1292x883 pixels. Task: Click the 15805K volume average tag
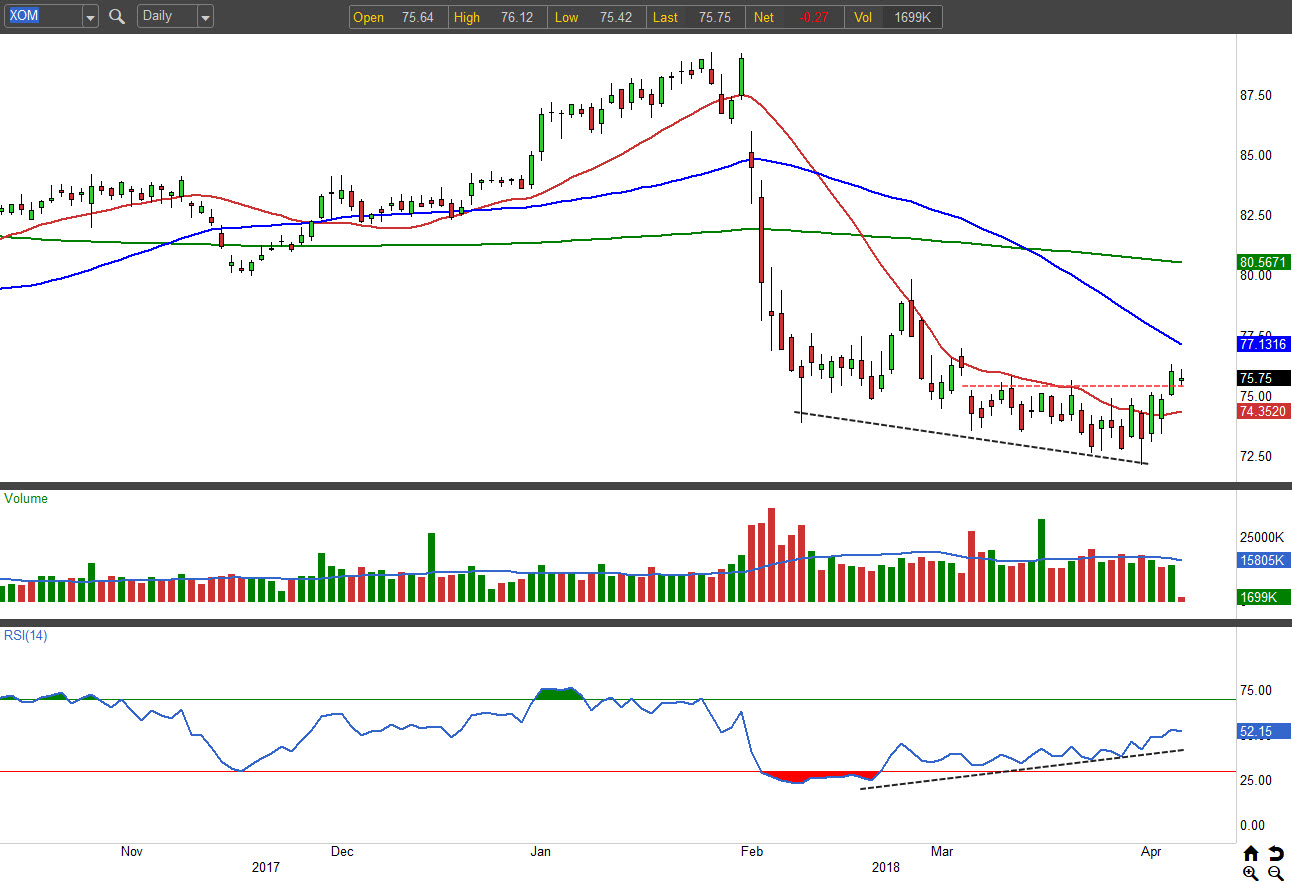coord(1263,560)
